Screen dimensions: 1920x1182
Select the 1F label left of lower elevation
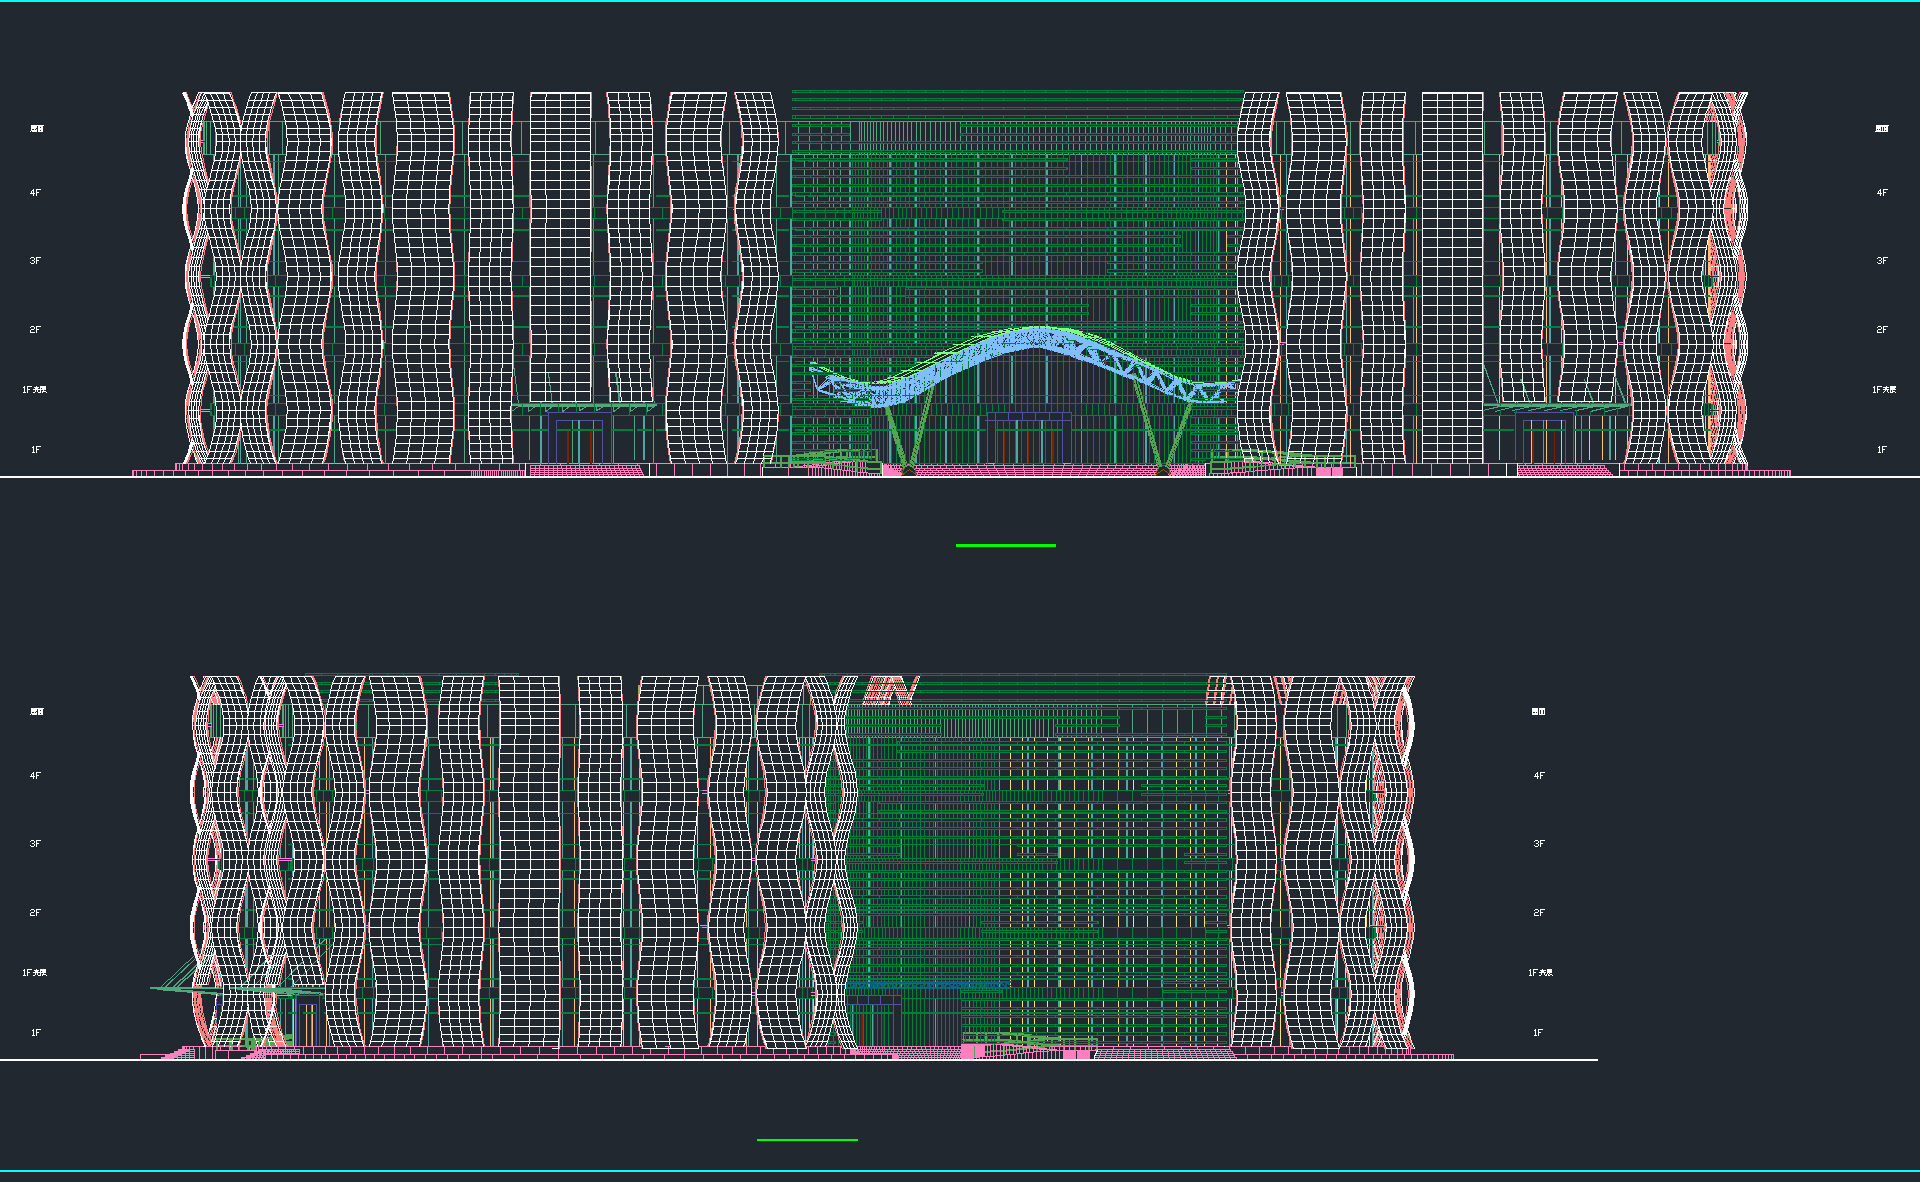(35, 1033)
